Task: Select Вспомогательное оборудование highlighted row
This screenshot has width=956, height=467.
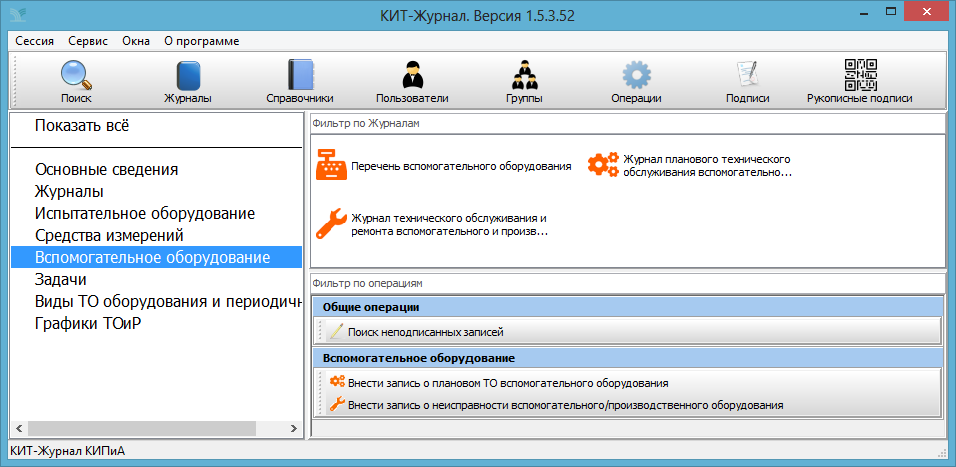Action: (157, 257)
